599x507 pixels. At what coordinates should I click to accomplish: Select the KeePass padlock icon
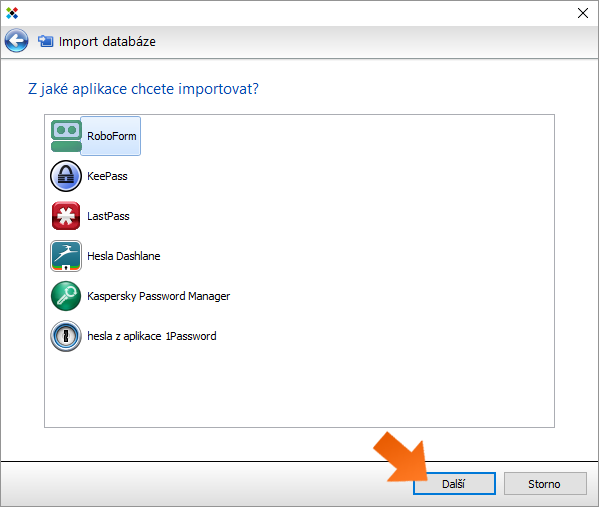tap(66, 176)
